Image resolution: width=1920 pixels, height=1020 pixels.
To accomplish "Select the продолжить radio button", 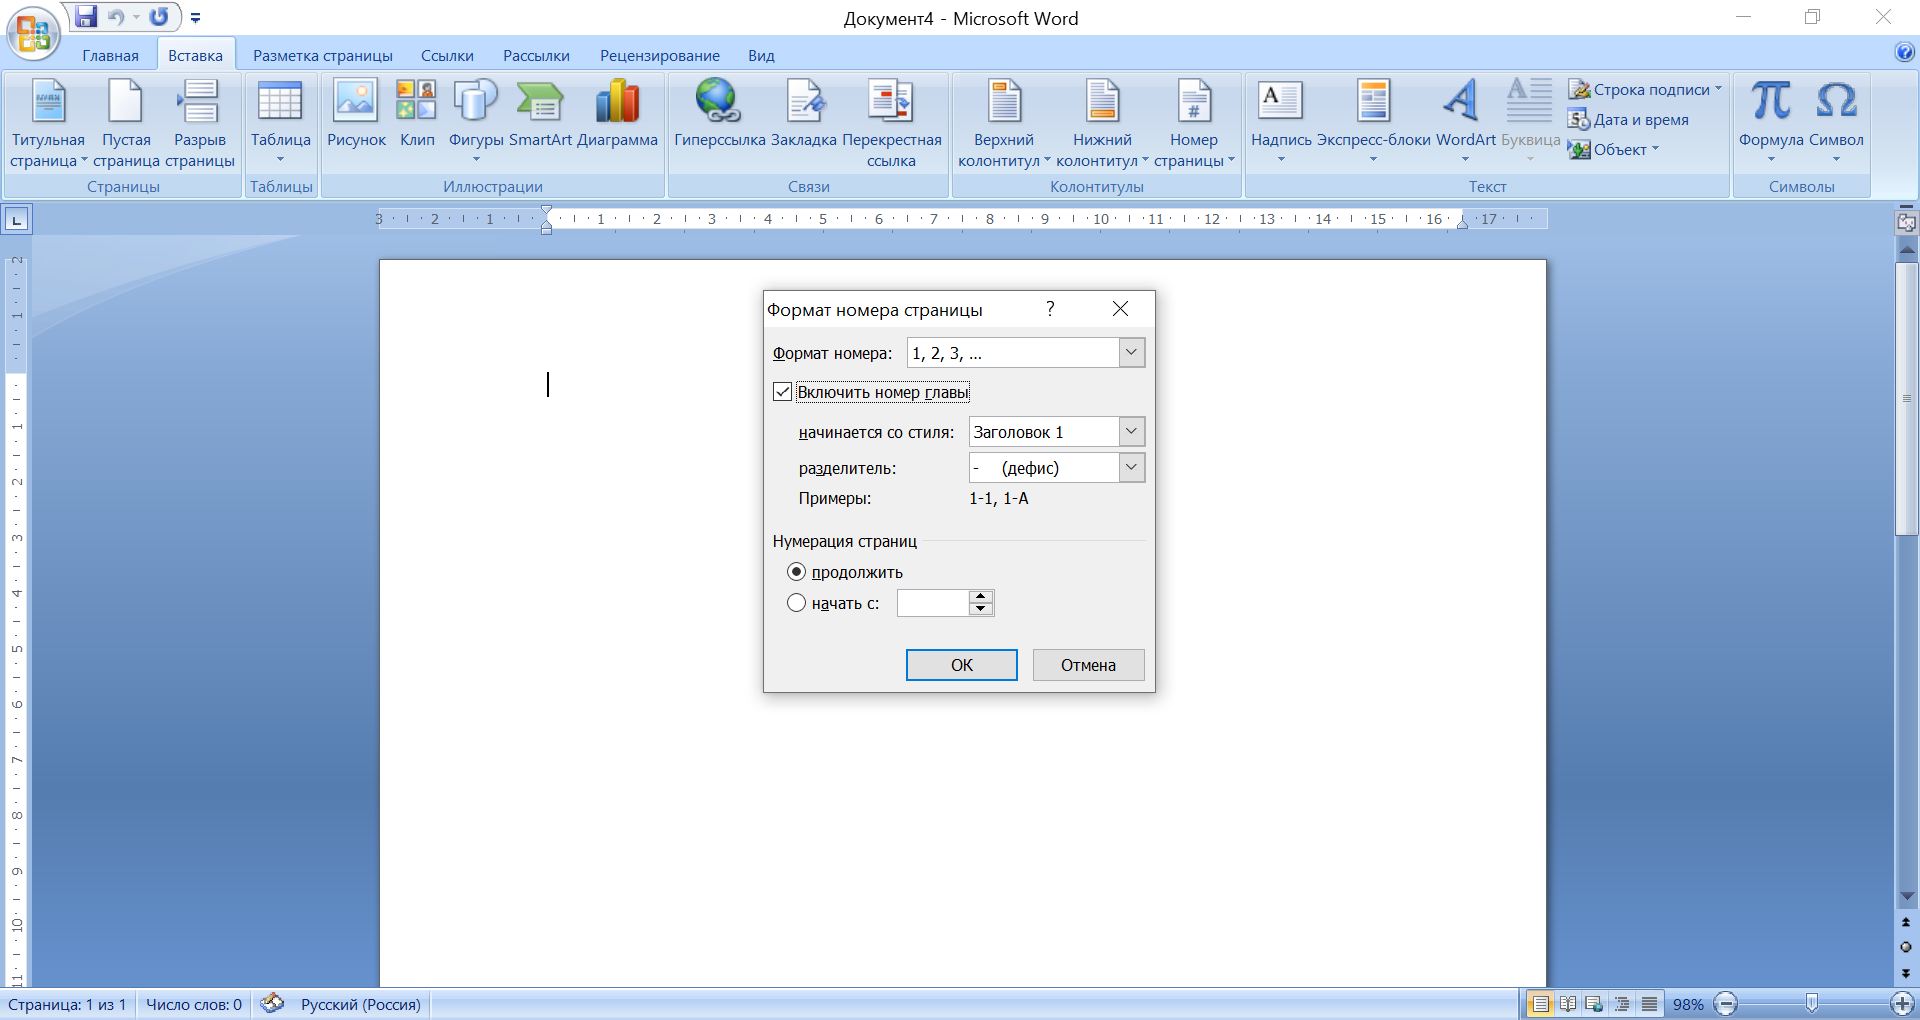I will point(796,572).
